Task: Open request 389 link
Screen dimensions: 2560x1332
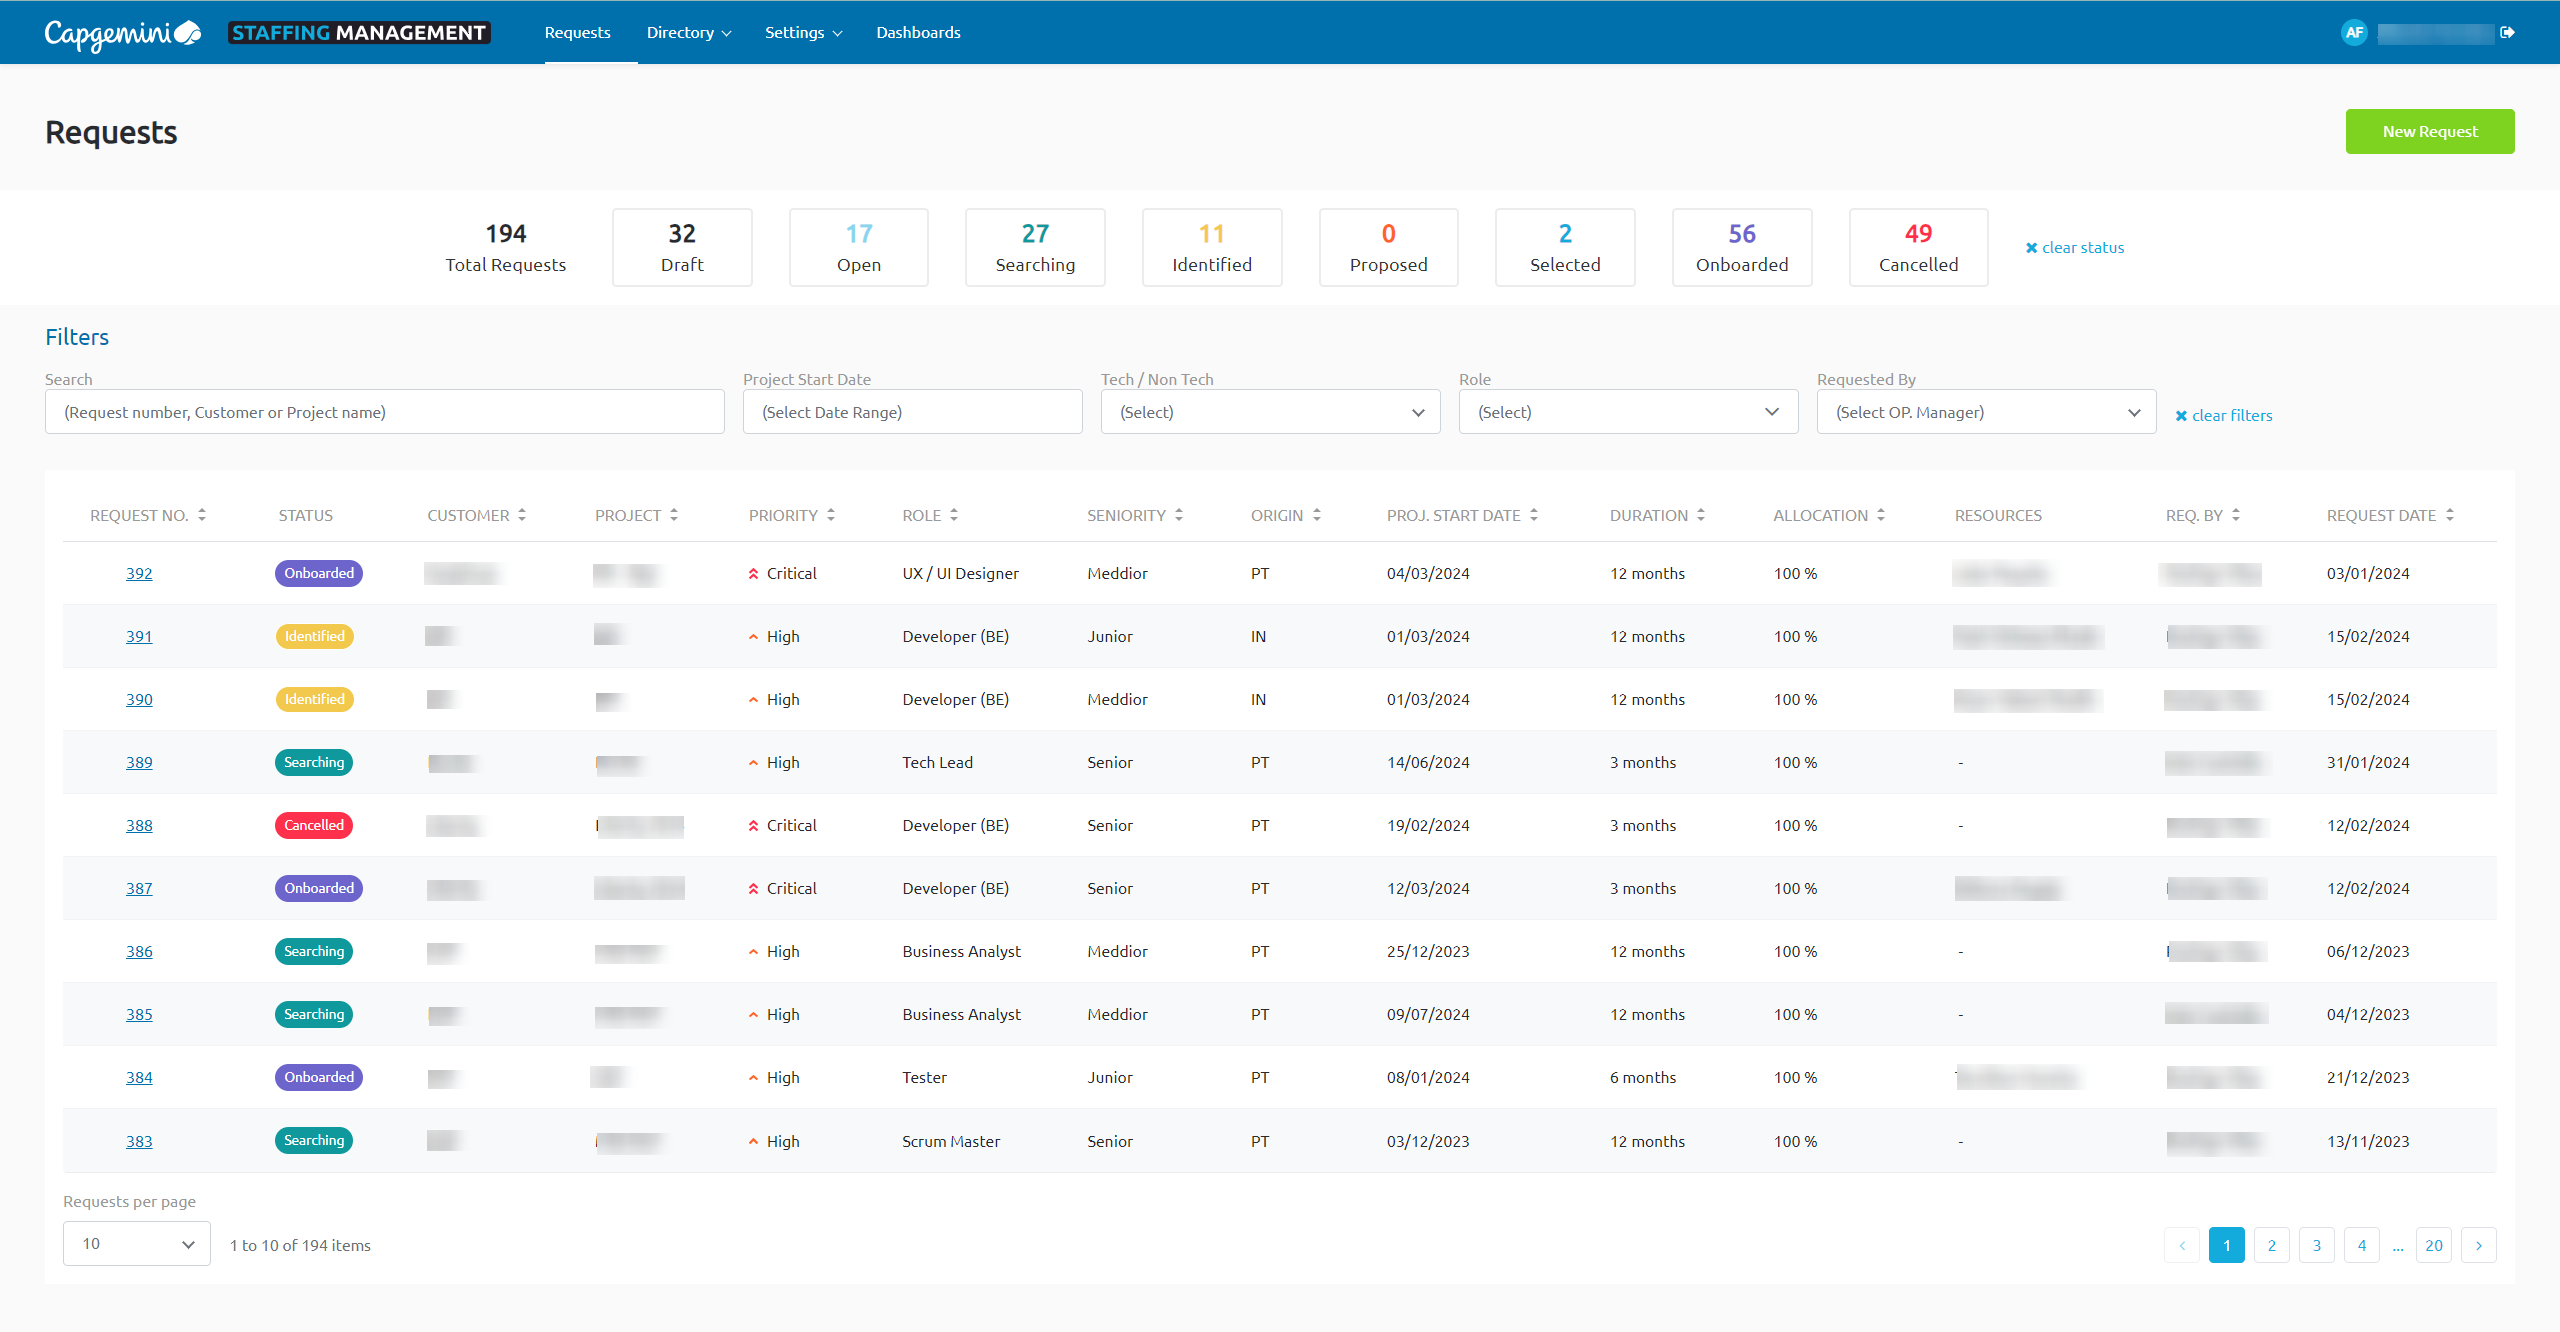Action: click(139, 762)
